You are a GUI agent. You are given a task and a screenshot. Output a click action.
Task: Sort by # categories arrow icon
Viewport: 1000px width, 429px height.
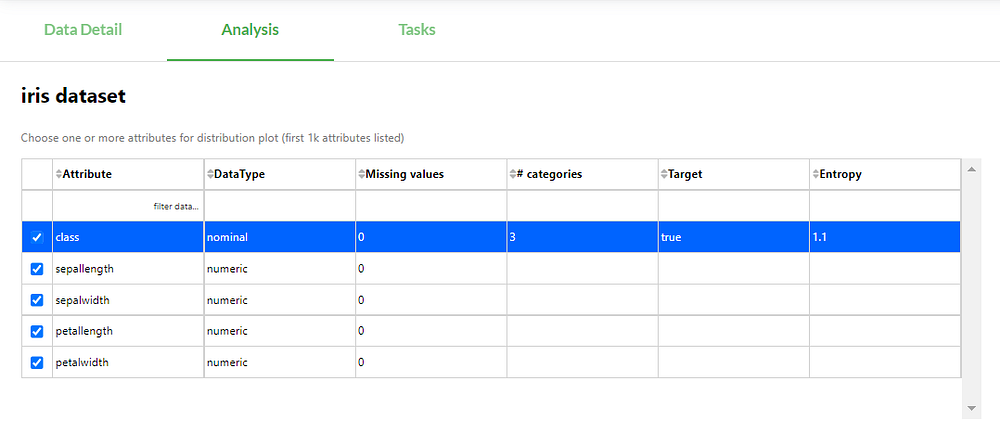512,174
